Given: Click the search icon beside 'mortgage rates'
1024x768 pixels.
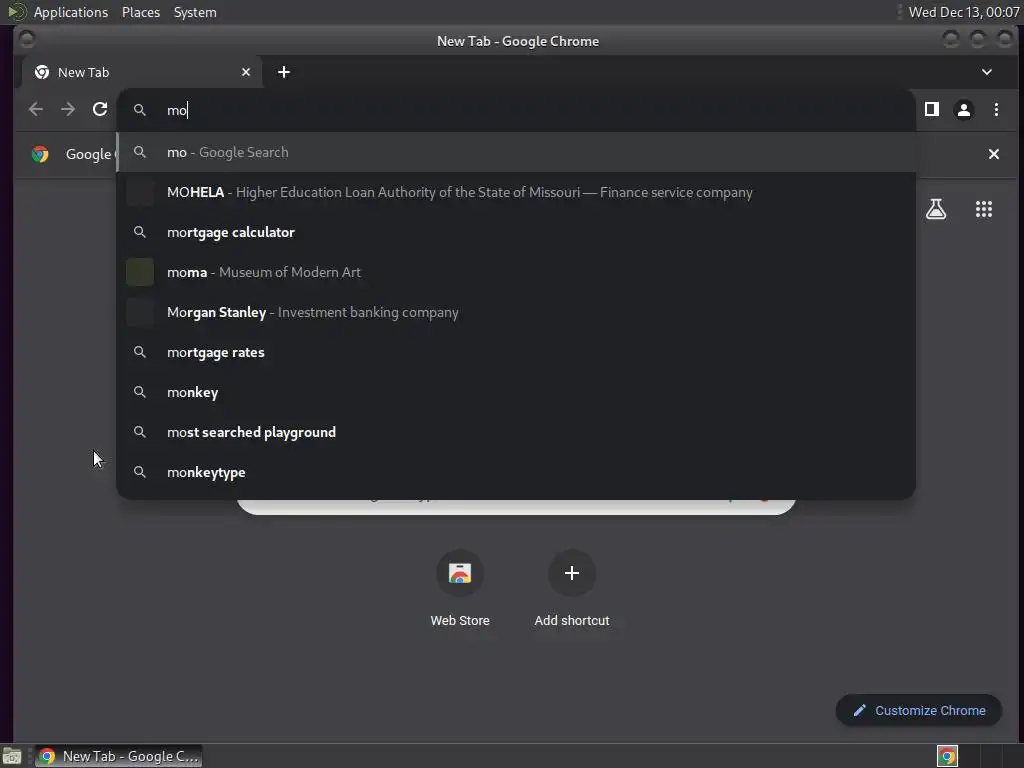Looking at the screenshot, I should pyautogui.click(x=140, y=352).
